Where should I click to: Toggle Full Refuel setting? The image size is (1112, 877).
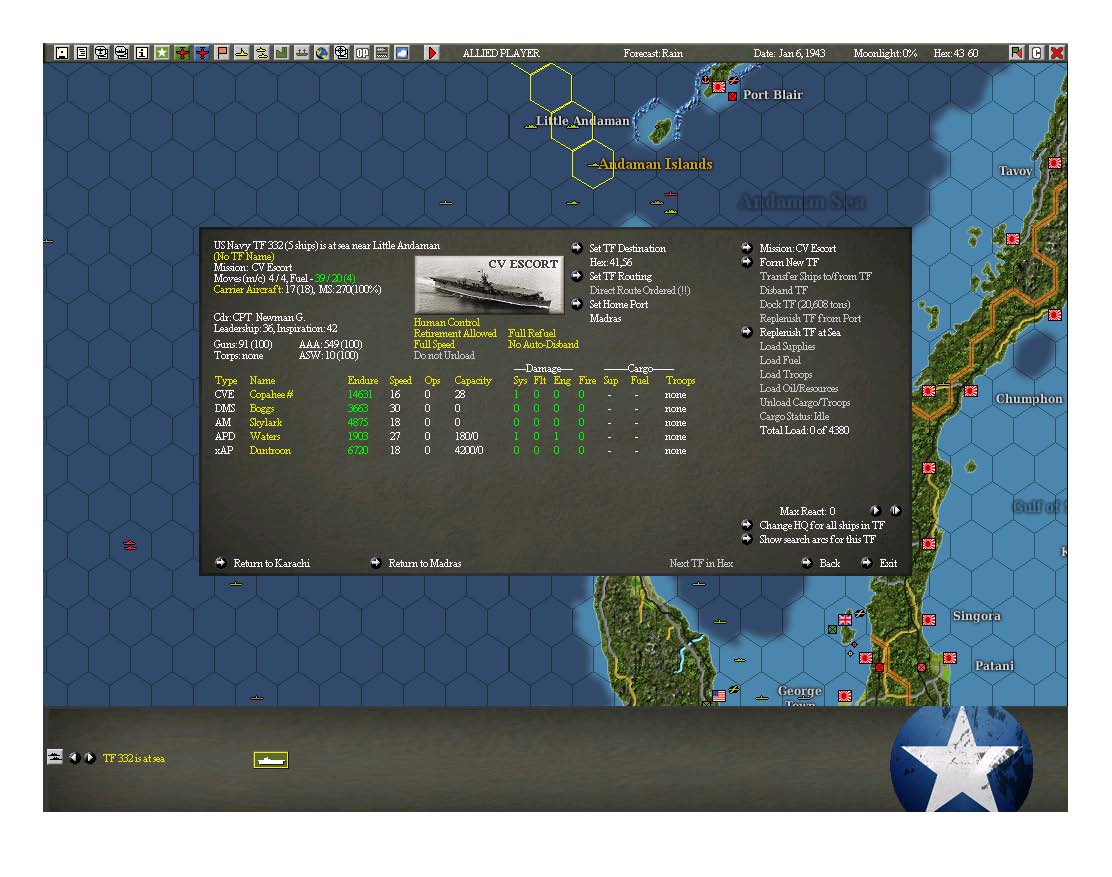click(532, 333)
